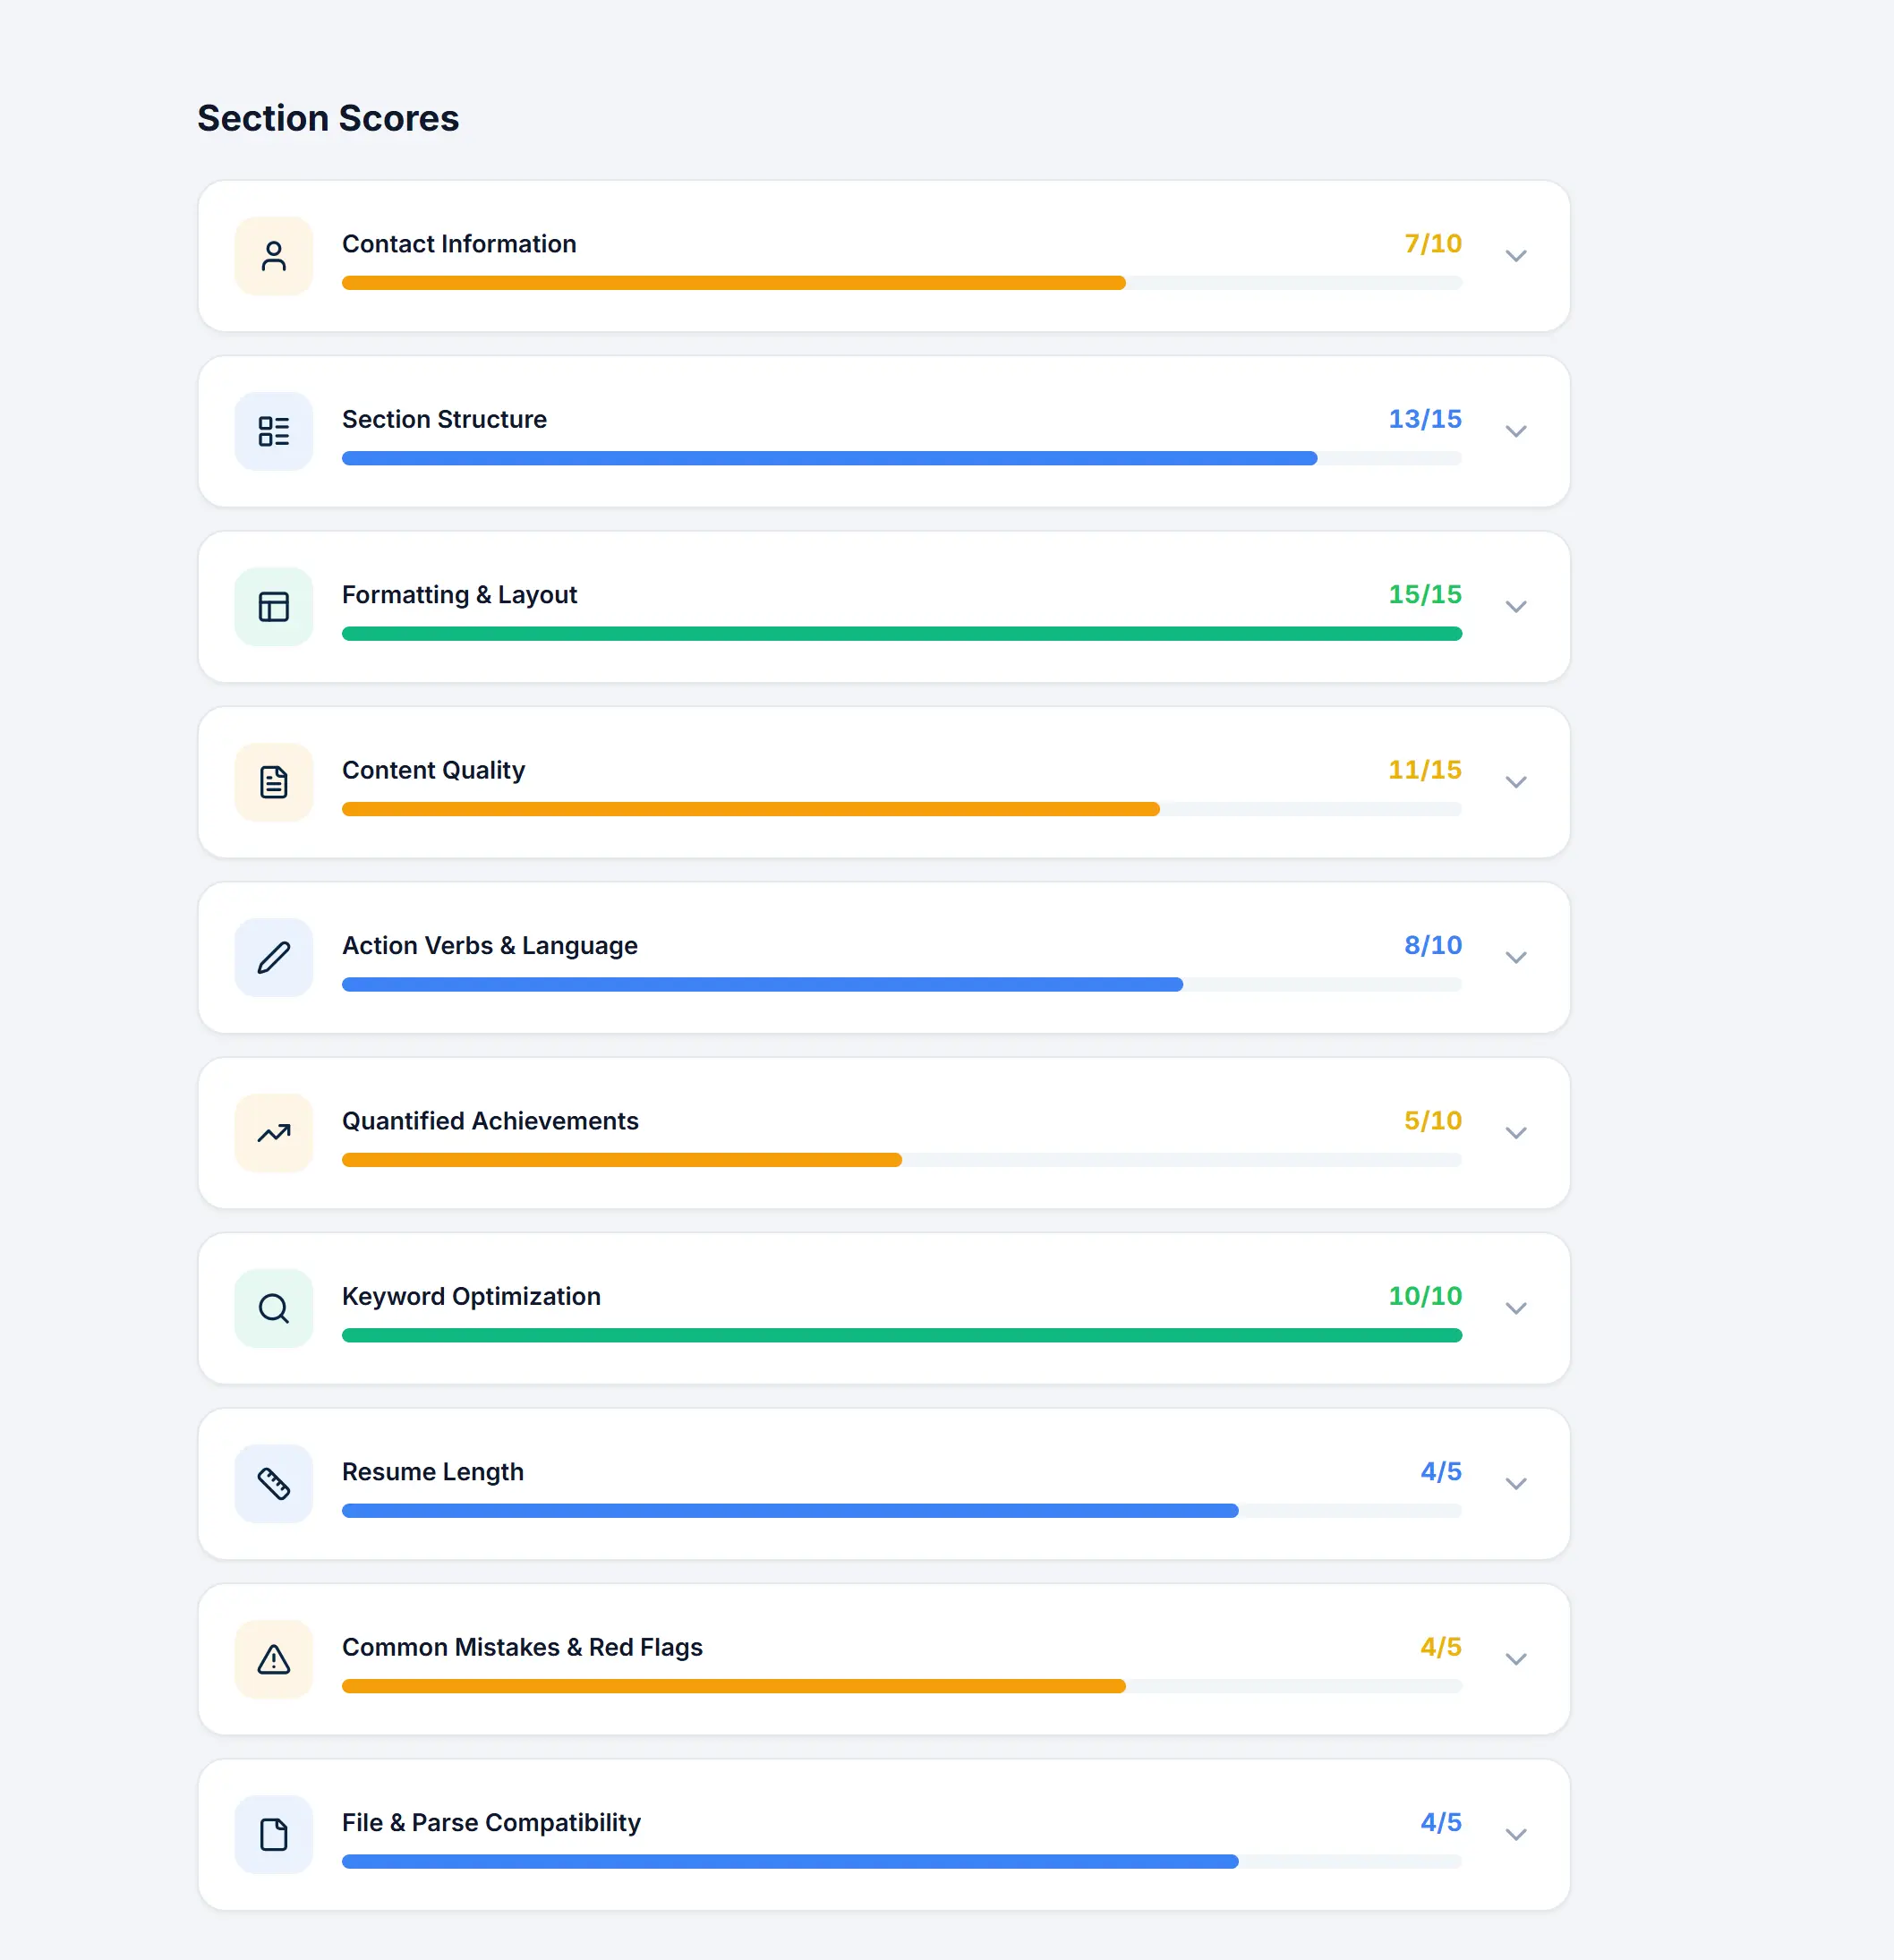Image resolution: width=1894 pixels, height=1960 pixels.
Task: Click the Action Verbs pencil icon
Action: click(x=273, y=958)
